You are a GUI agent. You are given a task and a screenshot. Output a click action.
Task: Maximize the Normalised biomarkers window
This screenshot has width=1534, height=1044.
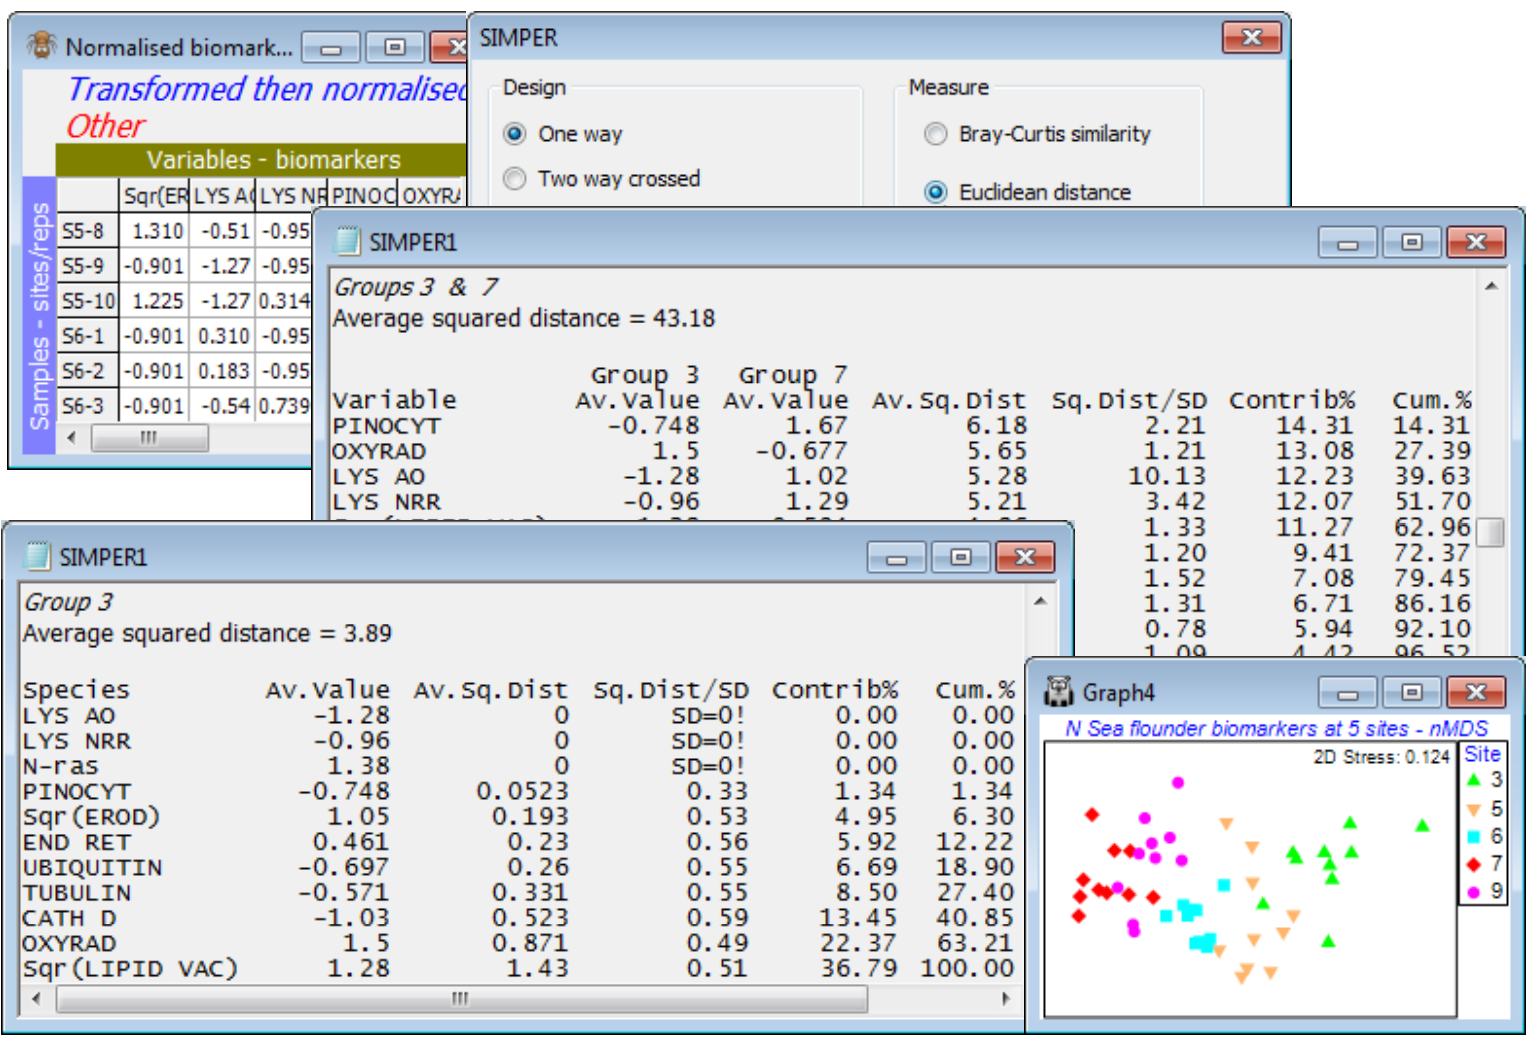point(394,47)
